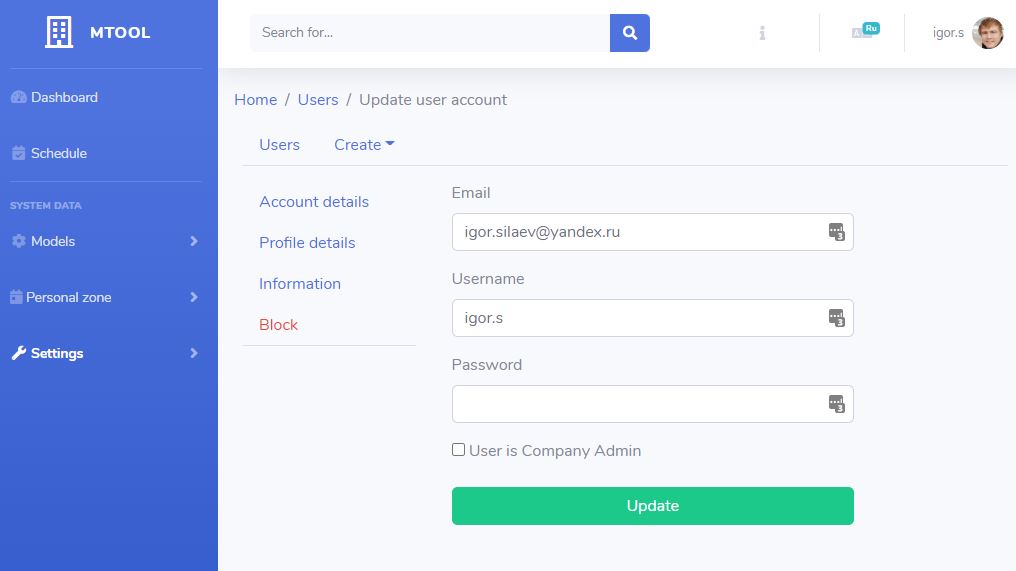Open Account details section
The image size is (1016, 571).
point(314,202)
